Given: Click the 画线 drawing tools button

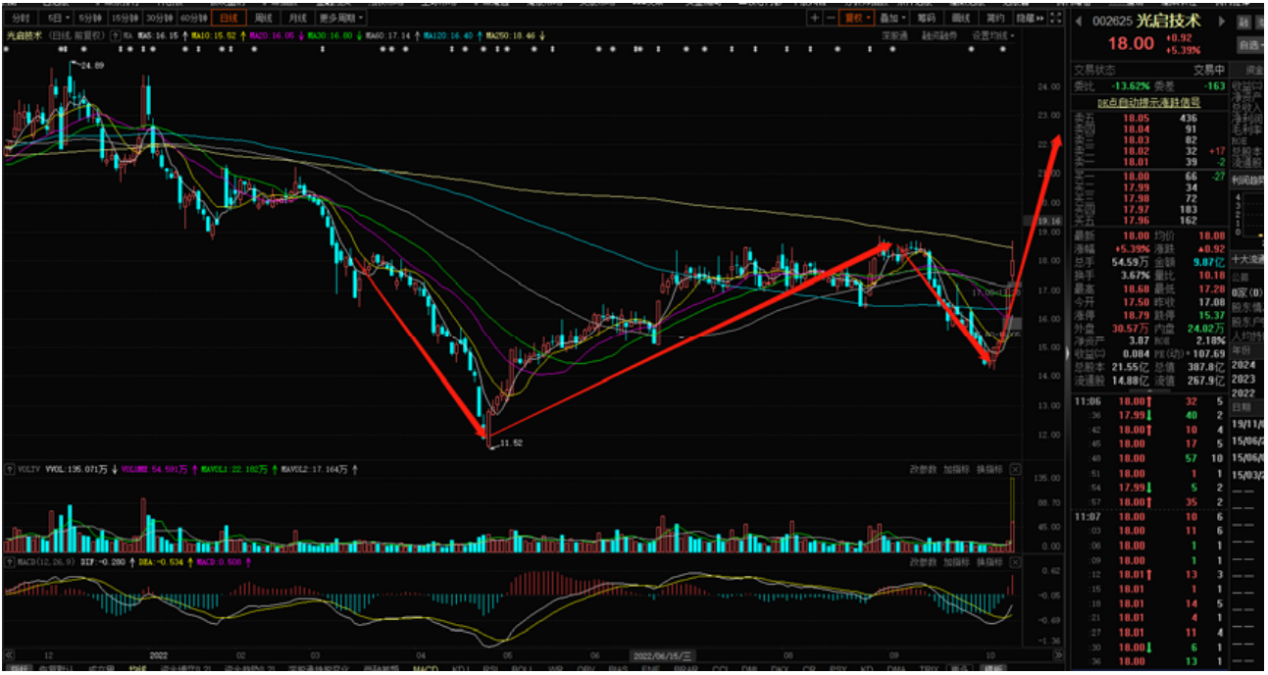Looking at the screenshot, I should pyautogui.click(x=961, y=18).
